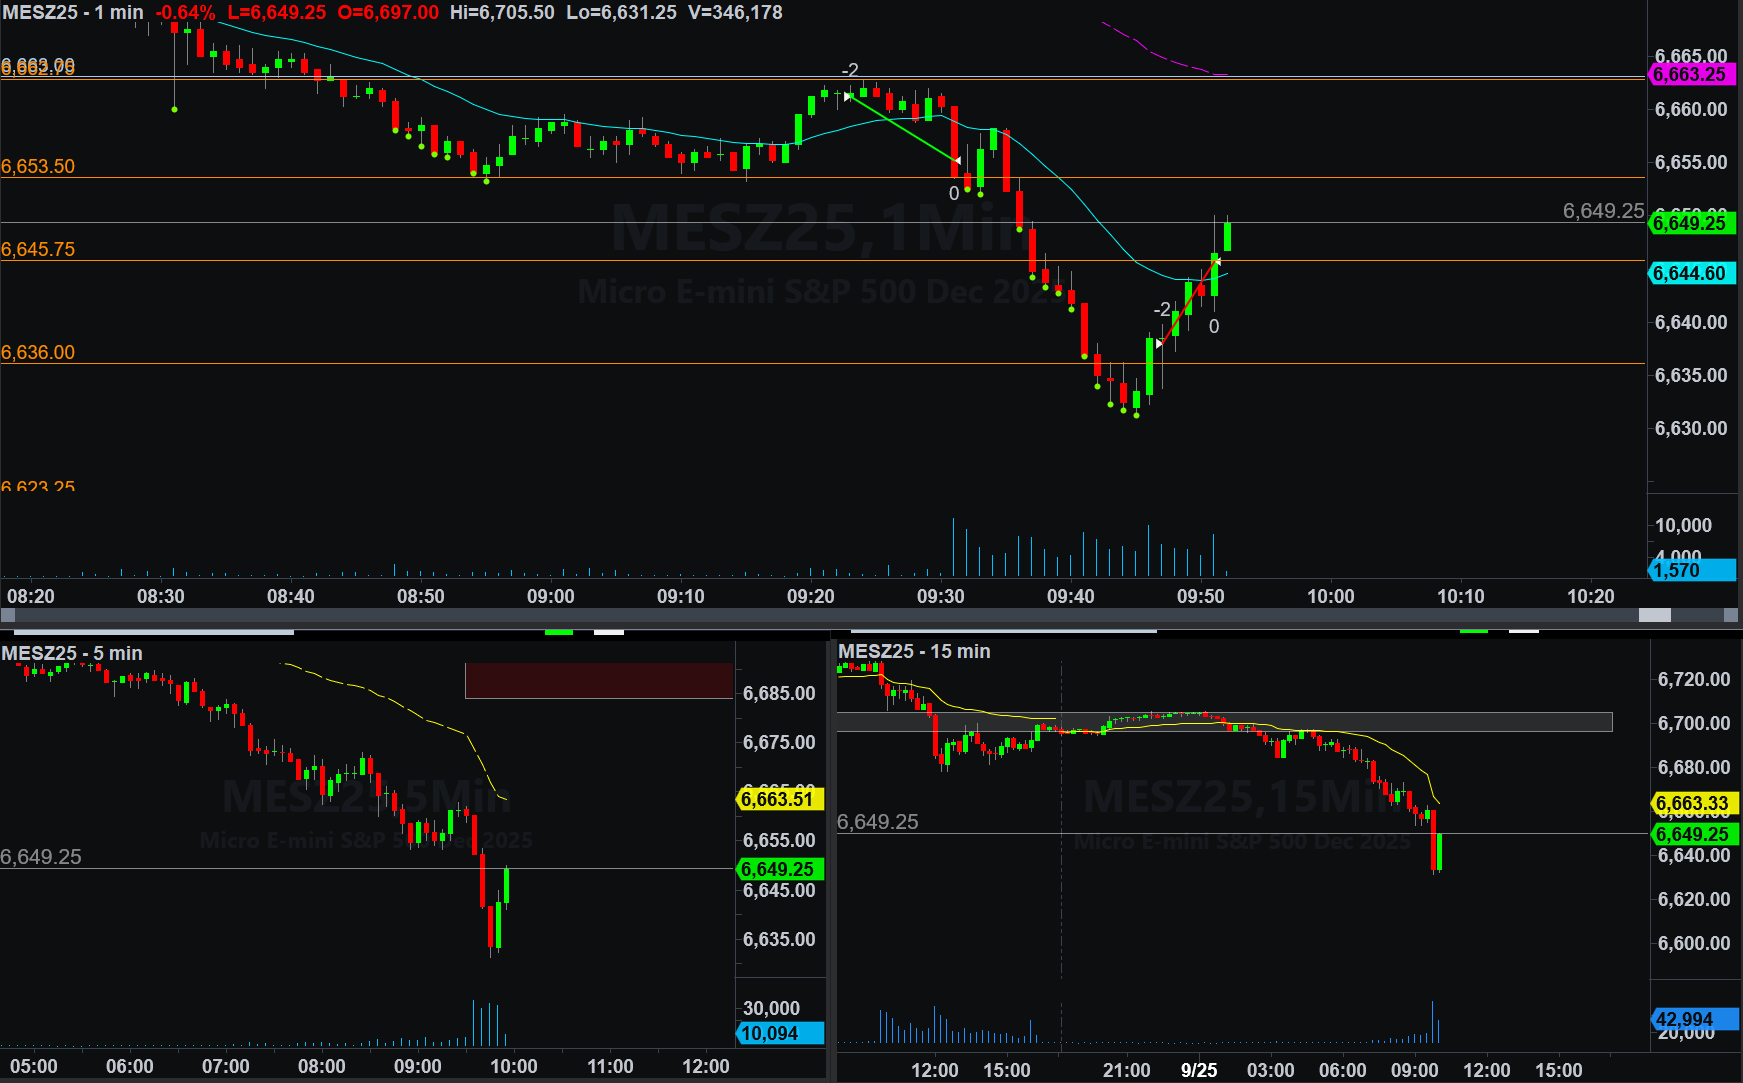Click the blue 1,570 volume tag
Viewport: 1743px width, 1083px height.
point(1690,570)
